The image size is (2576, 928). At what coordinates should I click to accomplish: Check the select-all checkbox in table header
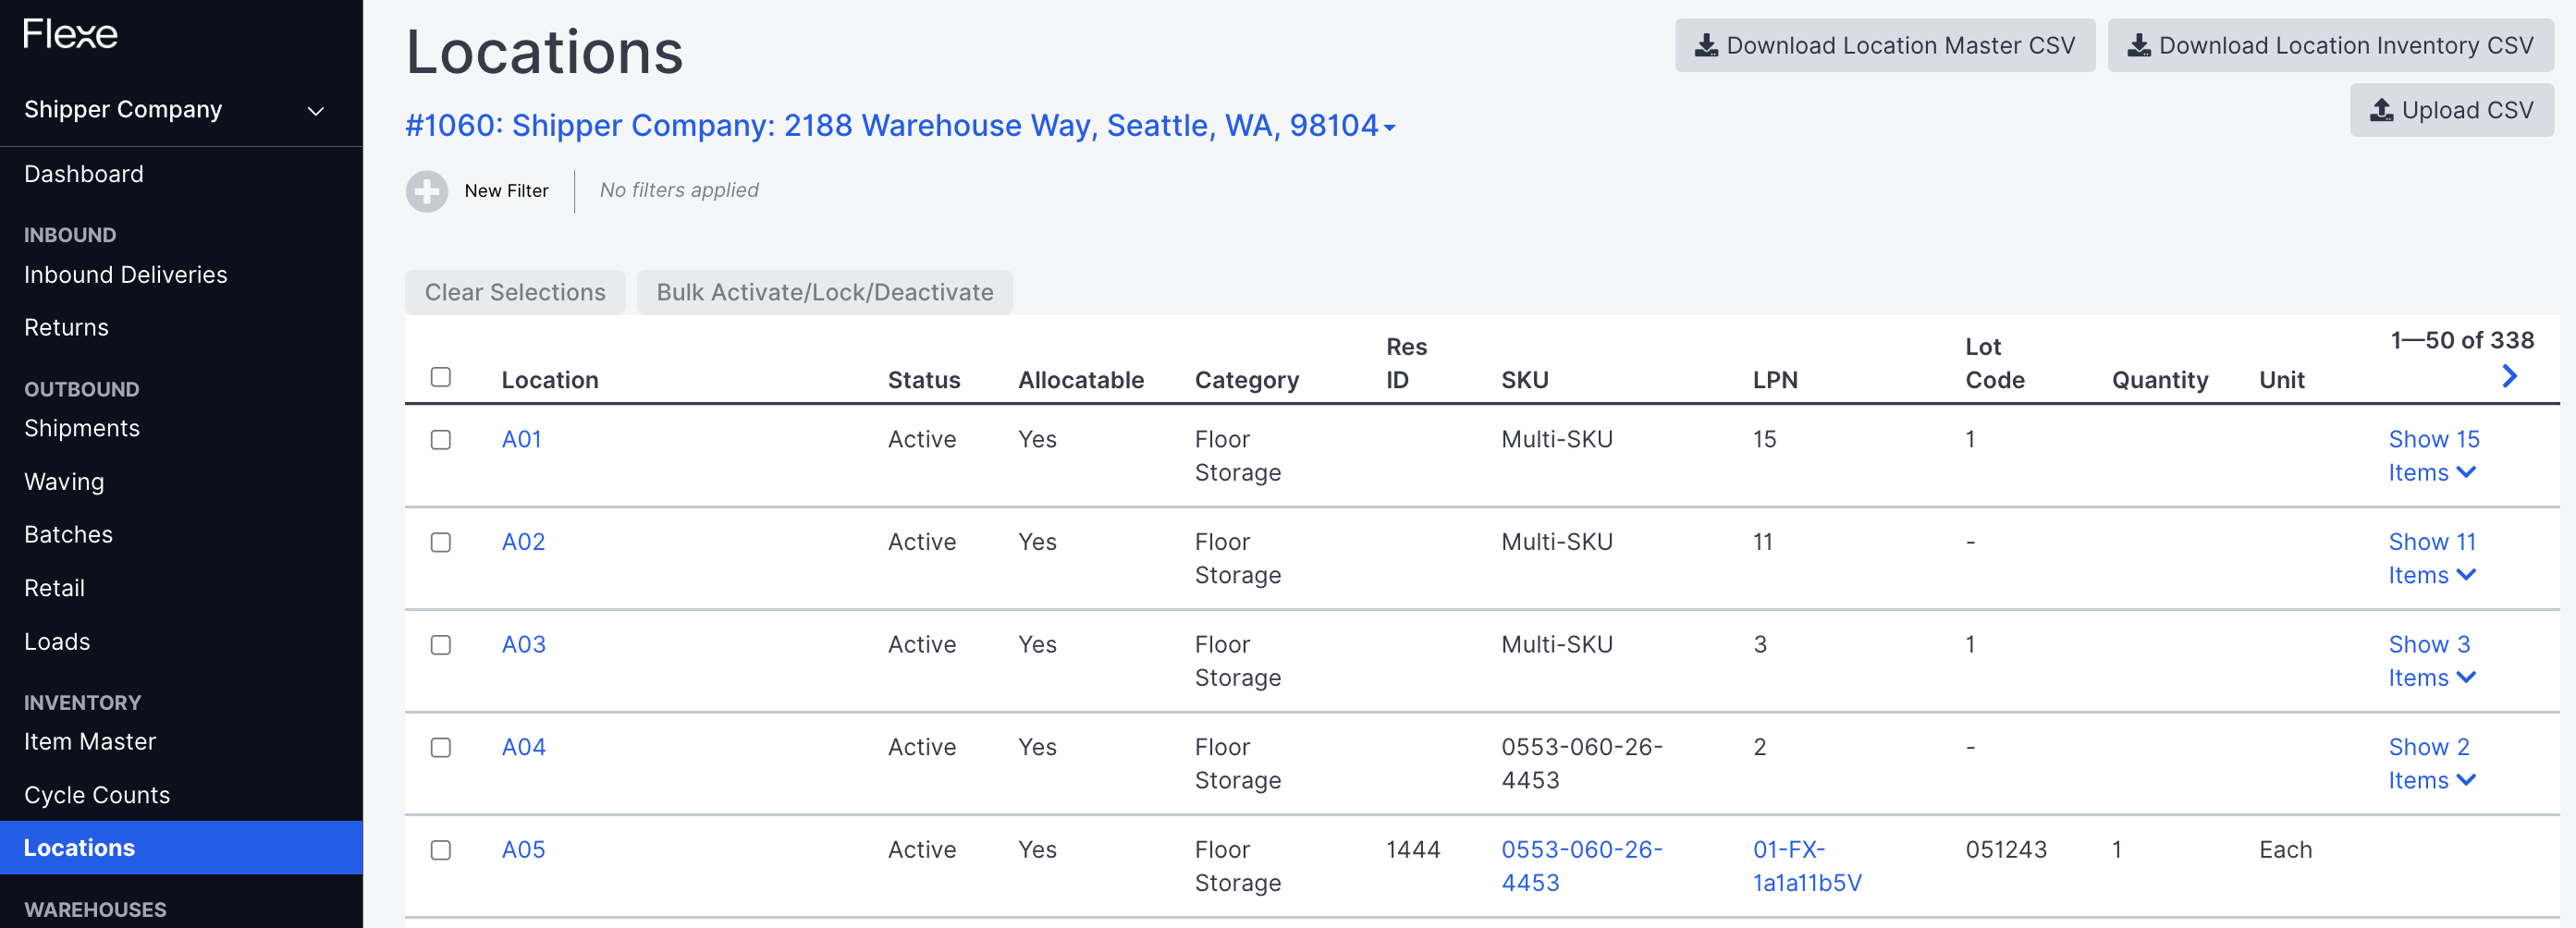(x=441, y=376)
